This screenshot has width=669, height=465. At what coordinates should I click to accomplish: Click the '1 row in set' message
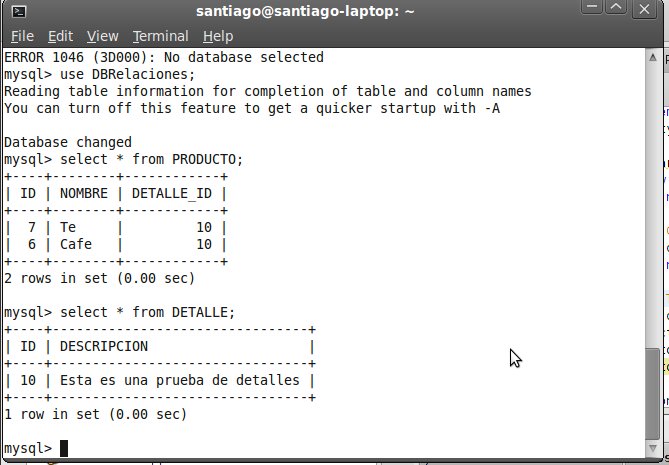tap(96, 414)
